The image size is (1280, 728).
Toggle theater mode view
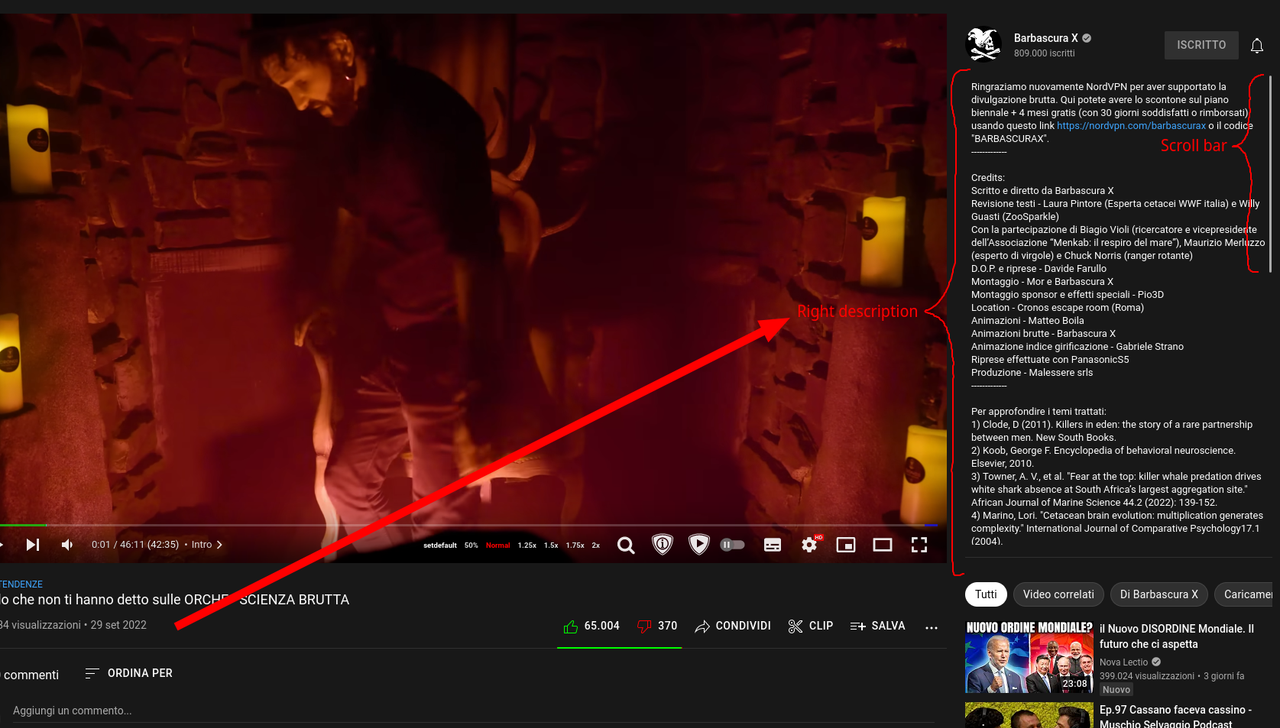(882, 545)
